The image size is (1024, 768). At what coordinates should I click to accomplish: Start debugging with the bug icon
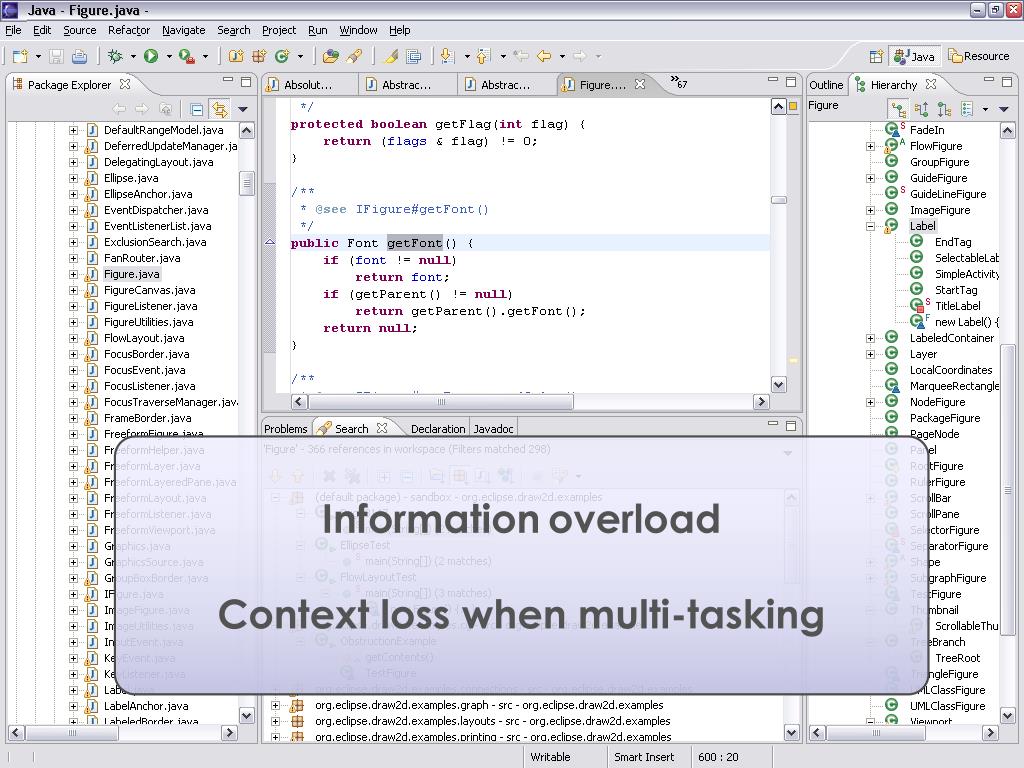point(116,57)
